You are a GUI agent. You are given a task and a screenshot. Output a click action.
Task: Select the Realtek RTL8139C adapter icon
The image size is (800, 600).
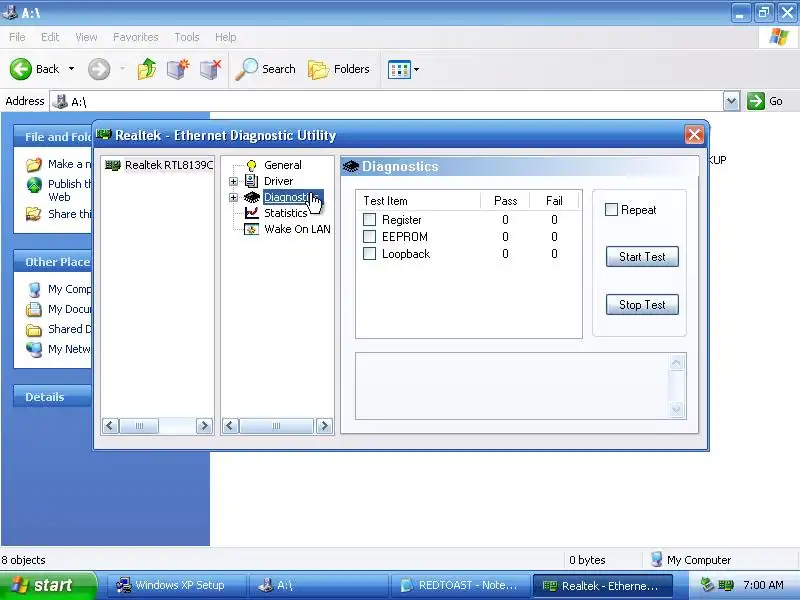(113, 165)
